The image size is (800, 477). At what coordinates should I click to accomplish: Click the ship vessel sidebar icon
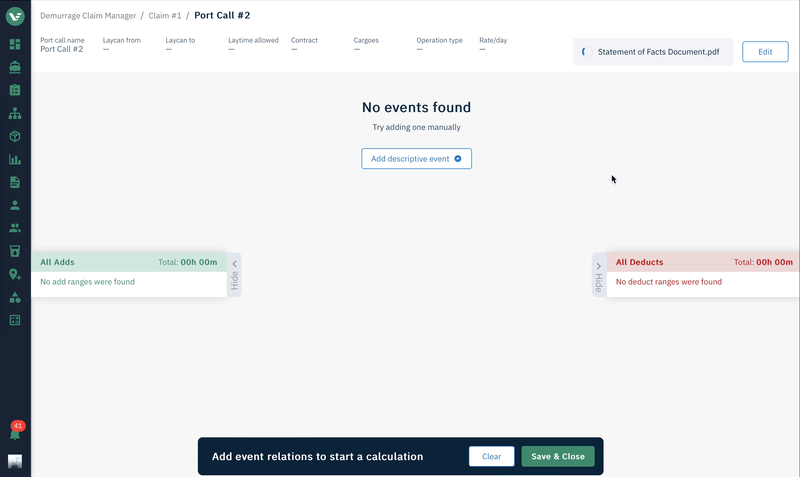click(x=15, y=67)
